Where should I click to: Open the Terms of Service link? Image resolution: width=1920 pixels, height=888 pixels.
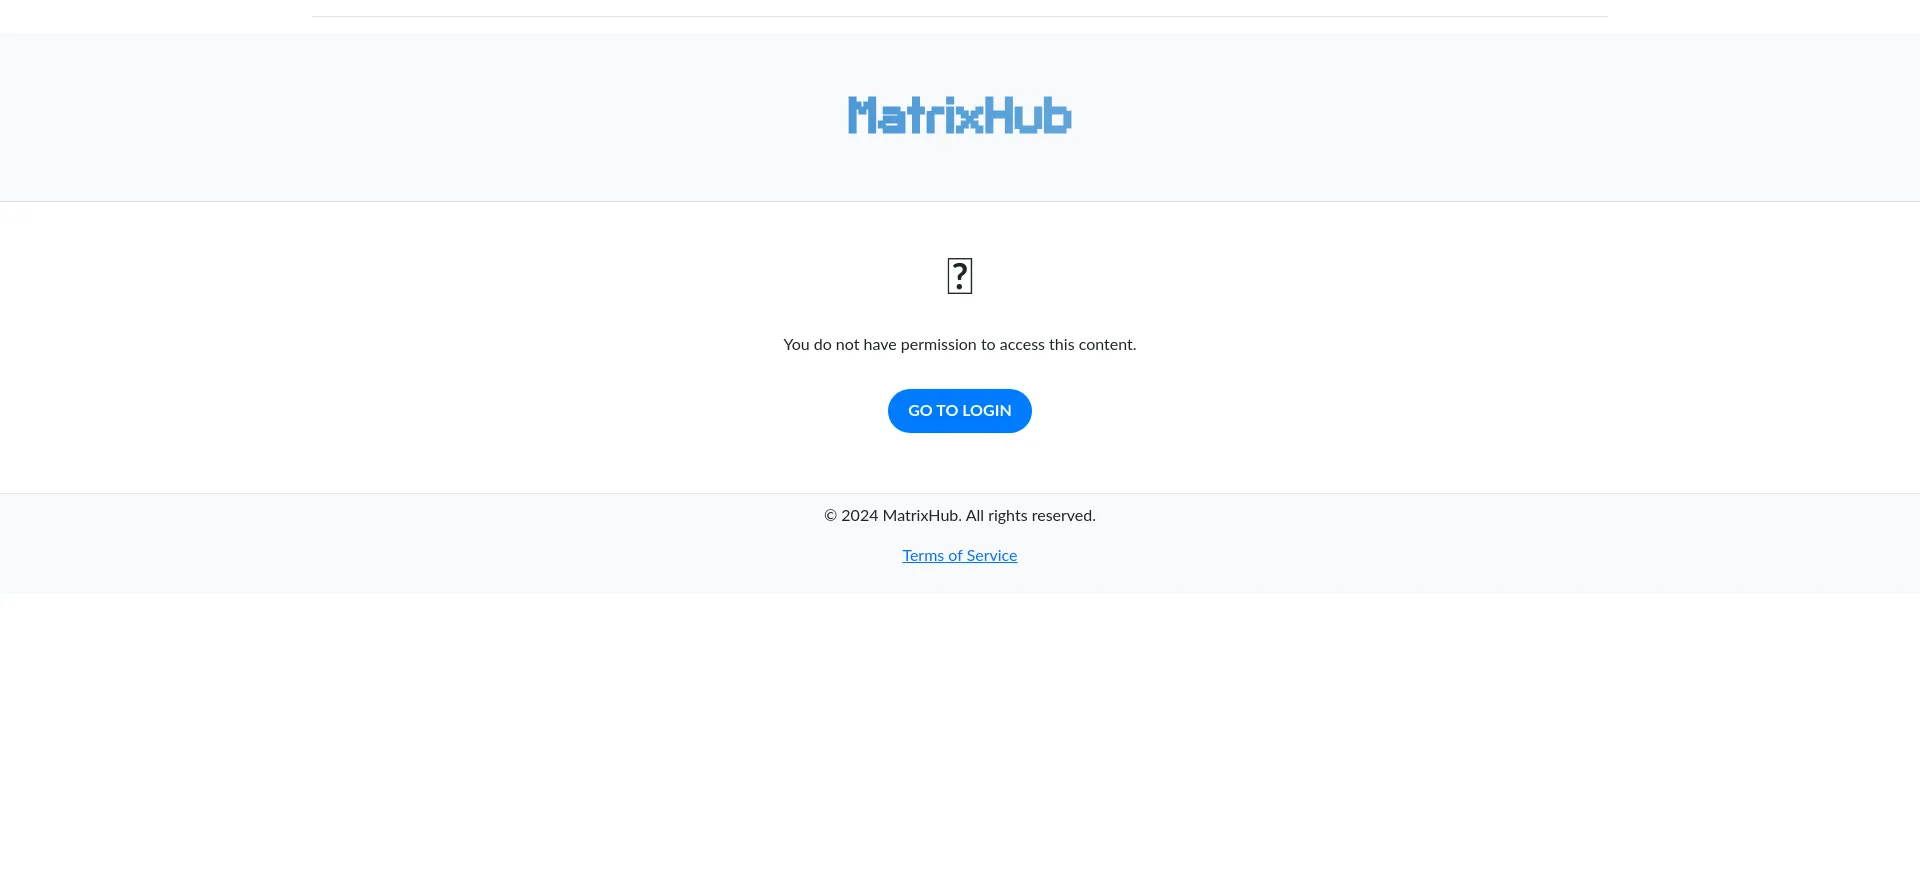pyautogui.click(x=960, y=556)
